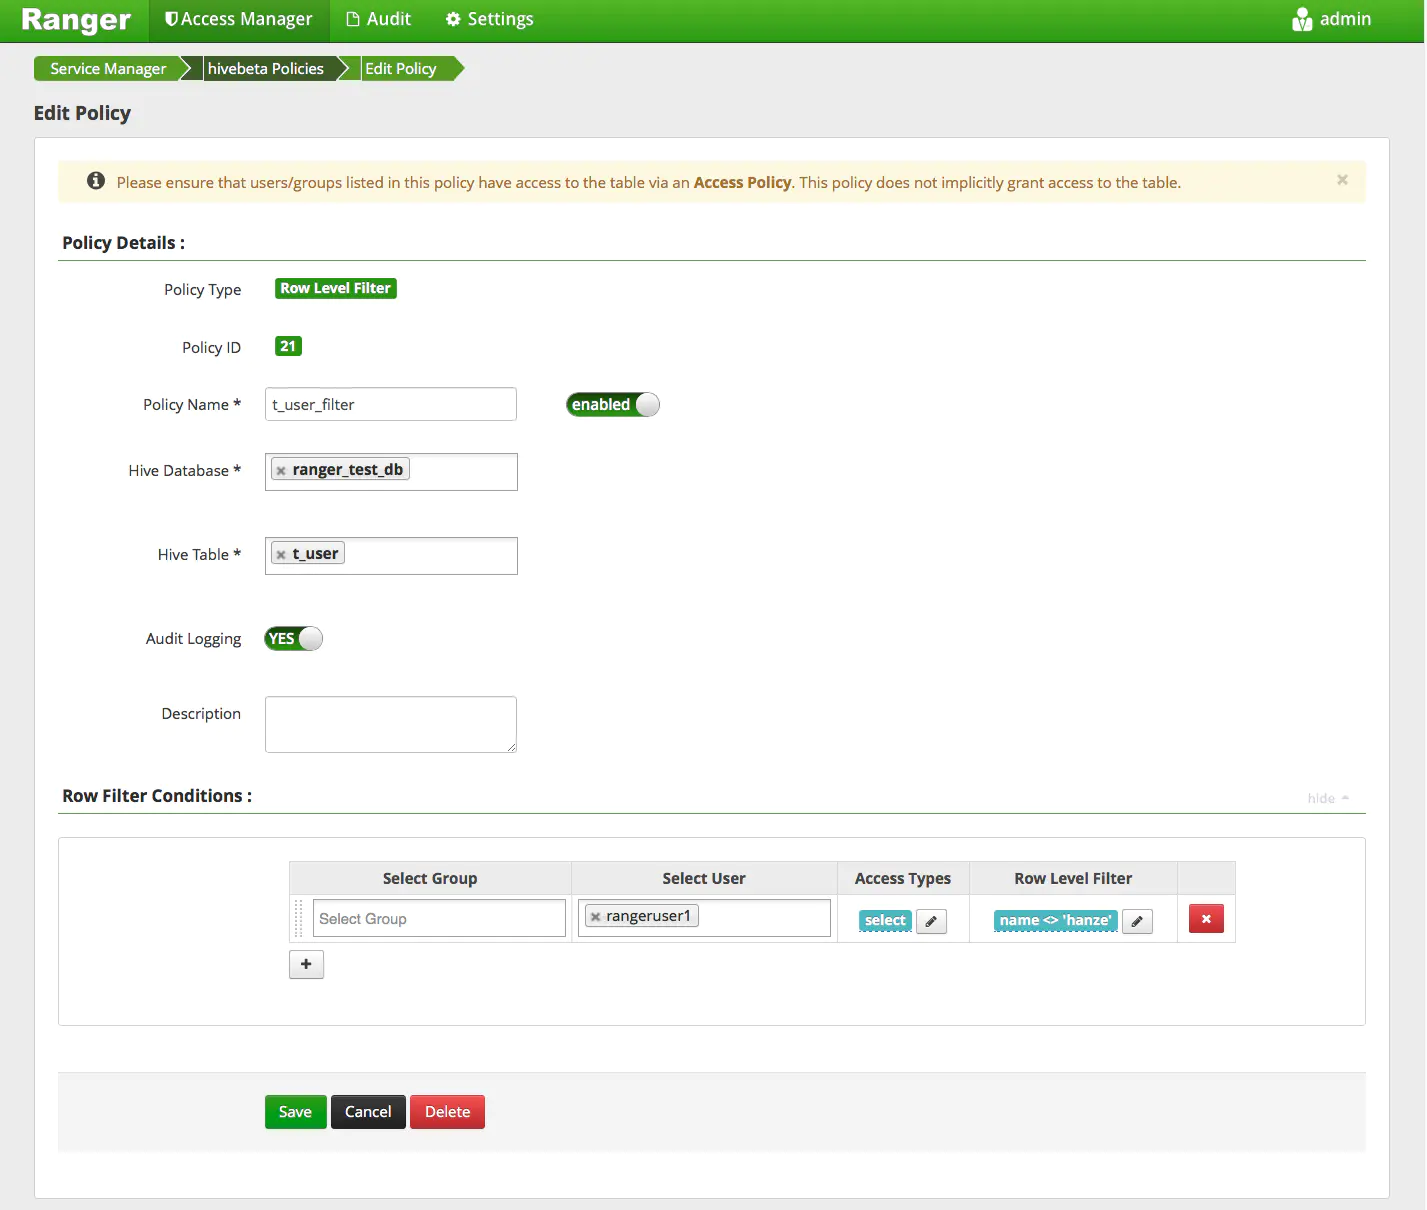Click the Policy Name input field

tap(391, 404)
